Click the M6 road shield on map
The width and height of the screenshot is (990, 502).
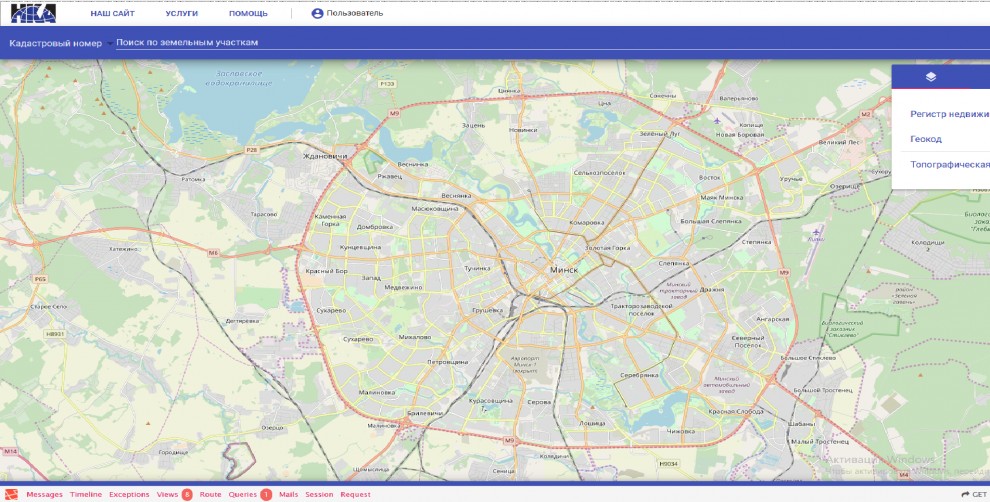tap(213, 253)
